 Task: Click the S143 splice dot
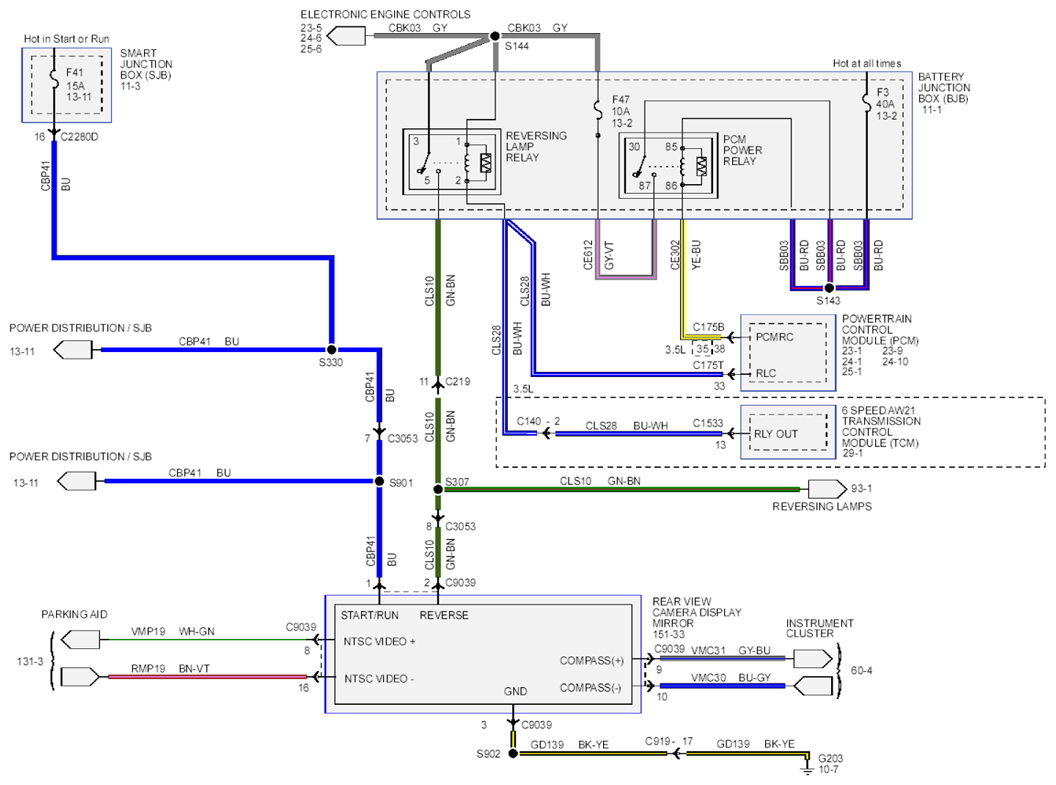[830, 288]
